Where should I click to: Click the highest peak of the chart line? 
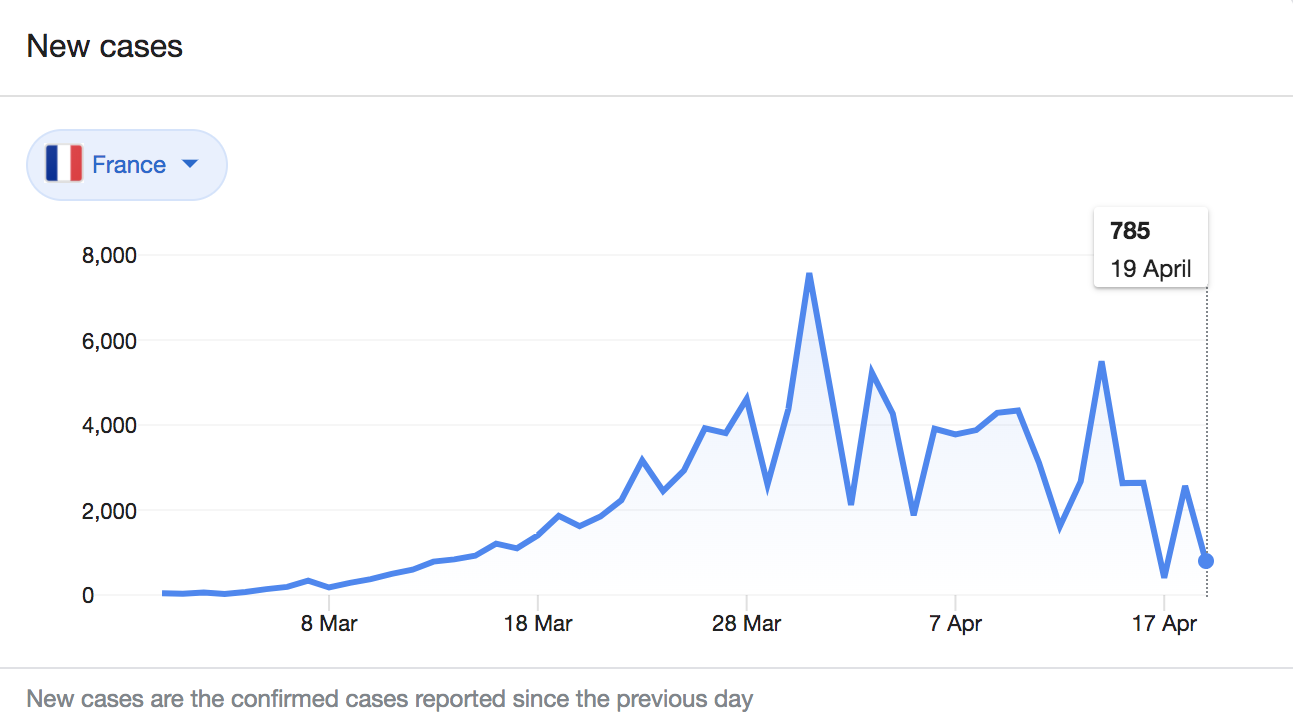tap(809, 275)
